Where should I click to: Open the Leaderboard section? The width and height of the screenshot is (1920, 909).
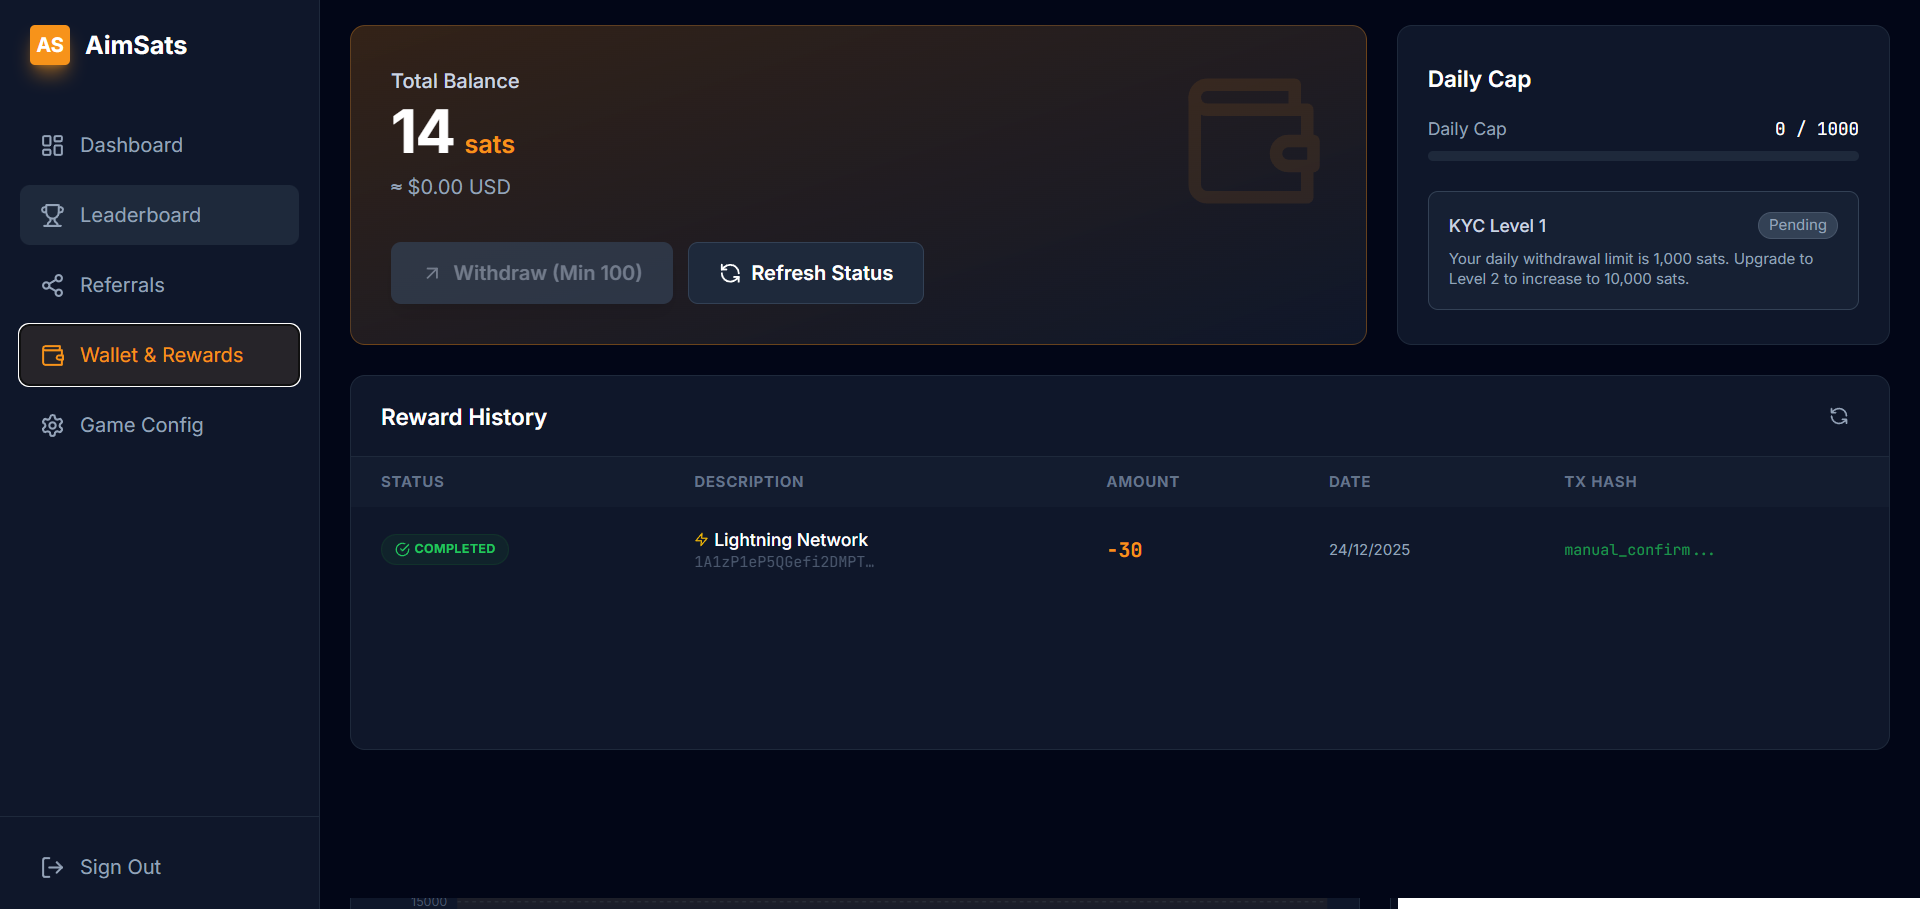[139, 215]
